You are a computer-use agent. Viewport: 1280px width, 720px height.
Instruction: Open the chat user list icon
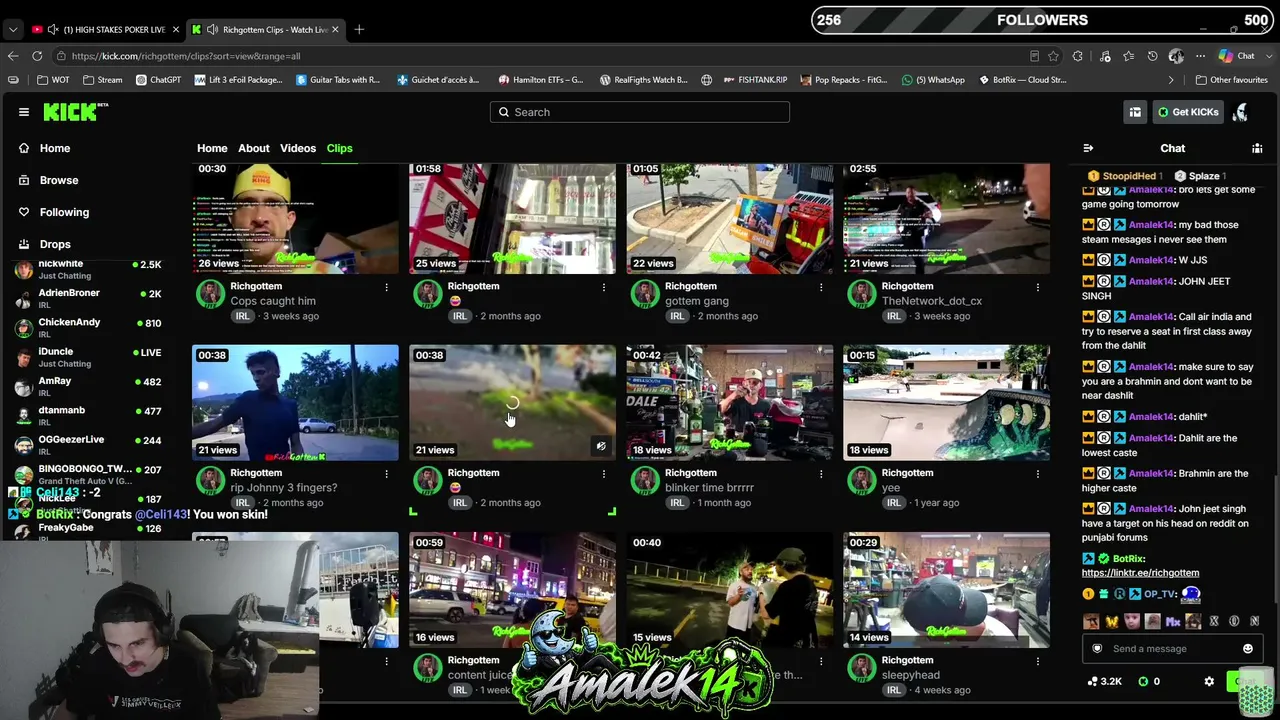point(1257,148)
